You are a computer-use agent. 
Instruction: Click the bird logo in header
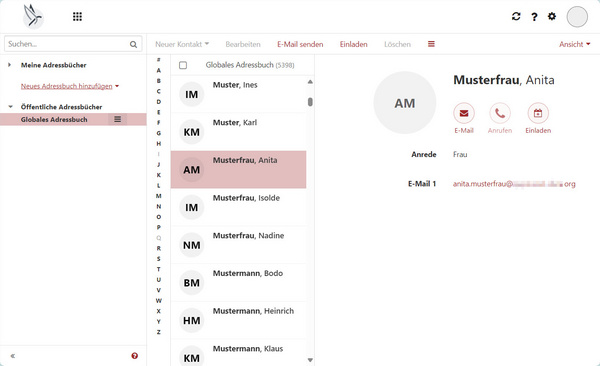click(x=33, y=16)
